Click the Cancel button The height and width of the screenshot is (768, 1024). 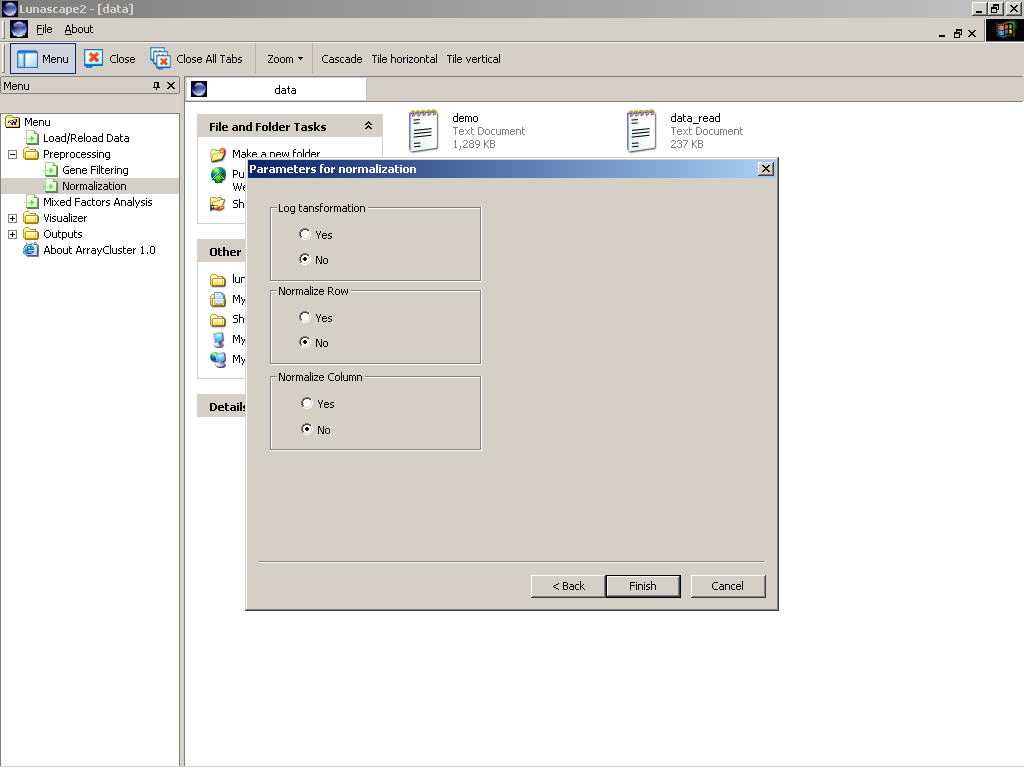pyautogui.click(x=728, y=586)
